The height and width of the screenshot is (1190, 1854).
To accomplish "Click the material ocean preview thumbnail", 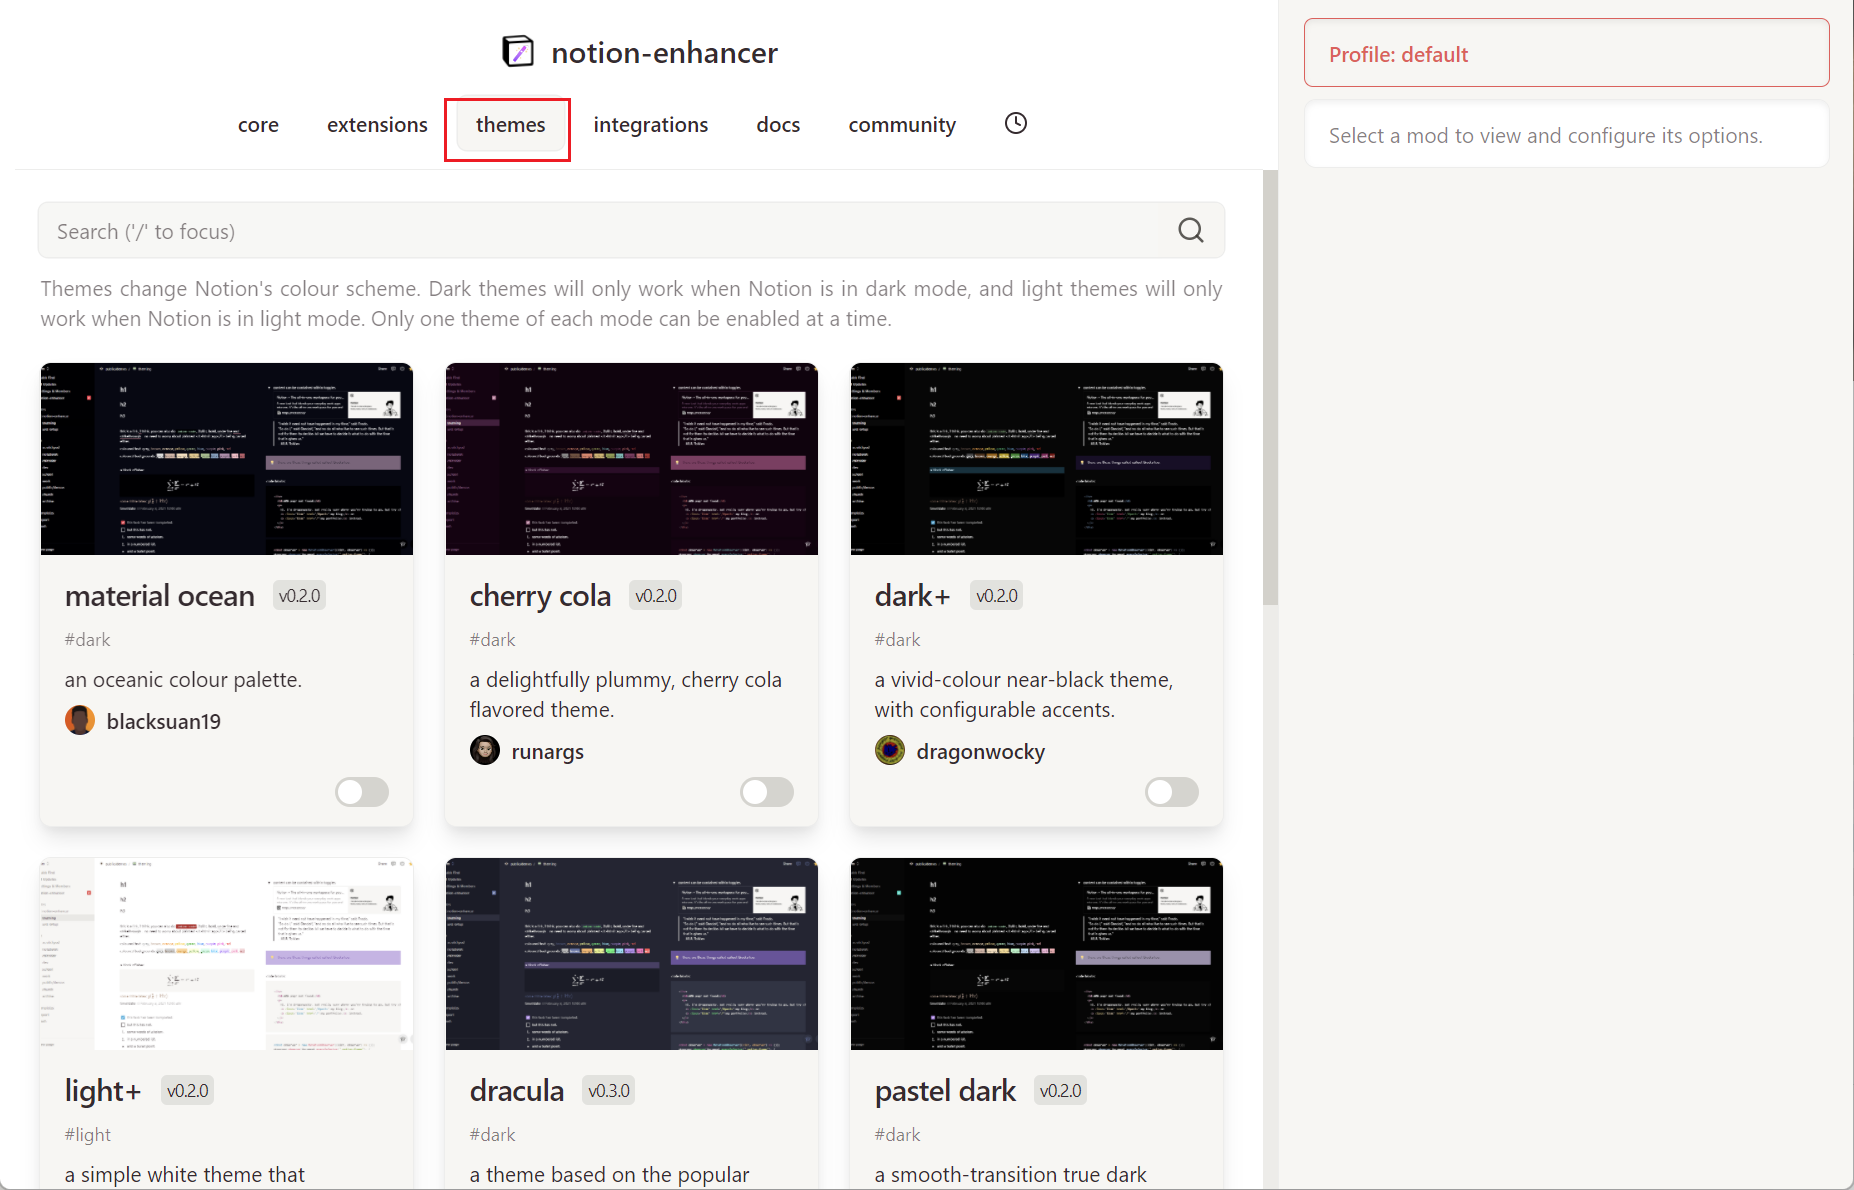I will pyautogui.click(x=227, y=459).
